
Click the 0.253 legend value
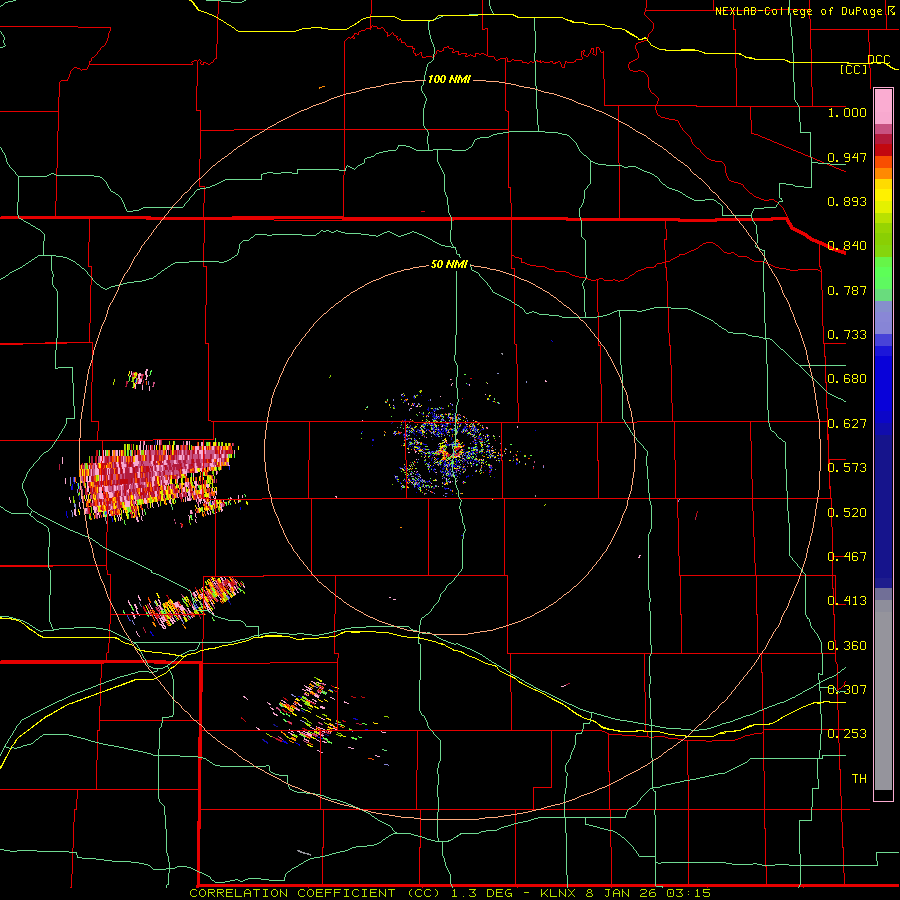pos(847,734)
